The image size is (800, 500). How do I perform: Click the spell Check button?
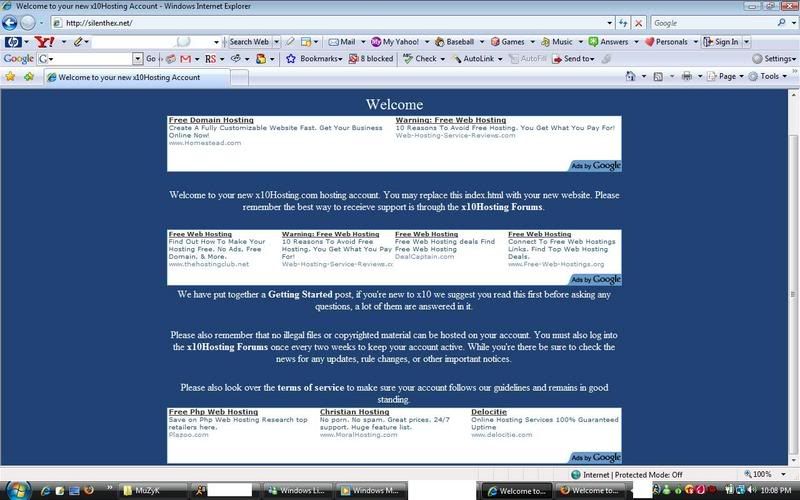(420, 59)
